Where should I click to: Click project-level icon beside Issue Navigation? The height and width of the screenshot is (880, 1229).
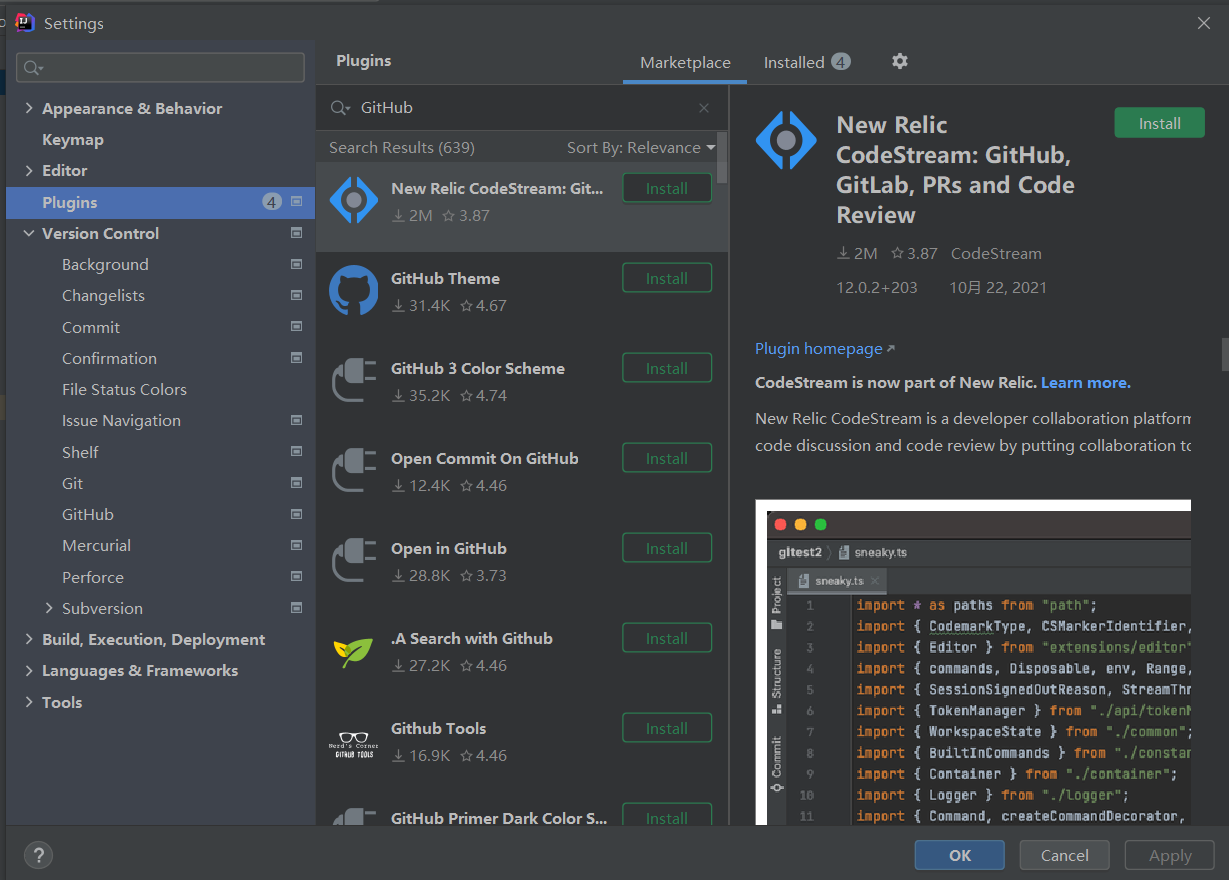coord(296,420)
